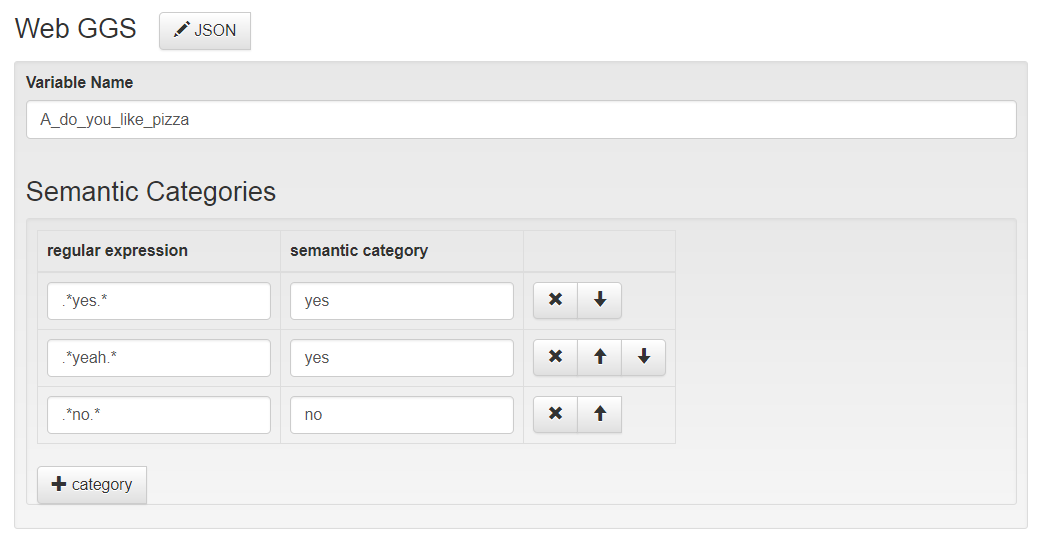This screenshot has width=1043, height=542.
Task: Move the .*yeah.* row down
Action: click(x=643, y=357)
